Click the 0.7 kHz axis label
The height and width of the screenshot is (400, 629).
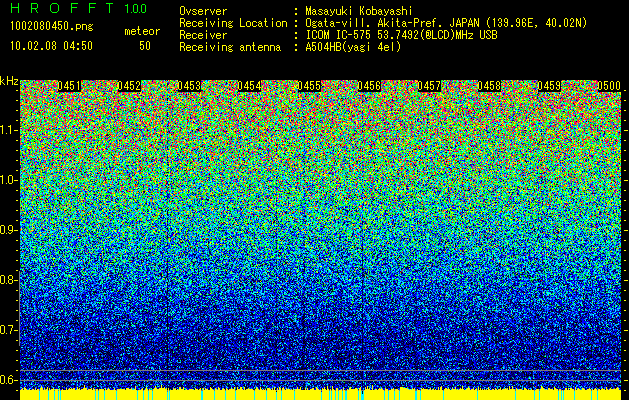click(8, 330)
